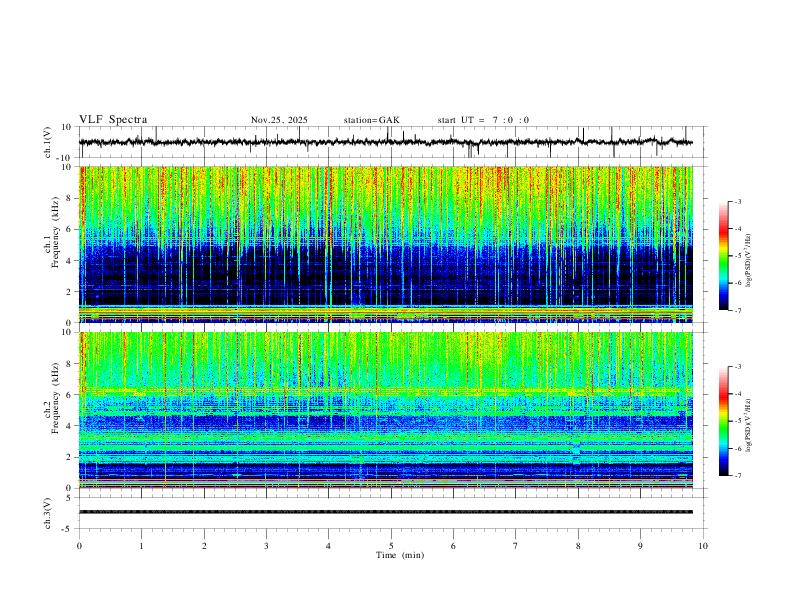Click the ch.2 "Frequency (kHz)" axis label
The width and height of the screenshot is (792, 612).
(x=55, y=398)
